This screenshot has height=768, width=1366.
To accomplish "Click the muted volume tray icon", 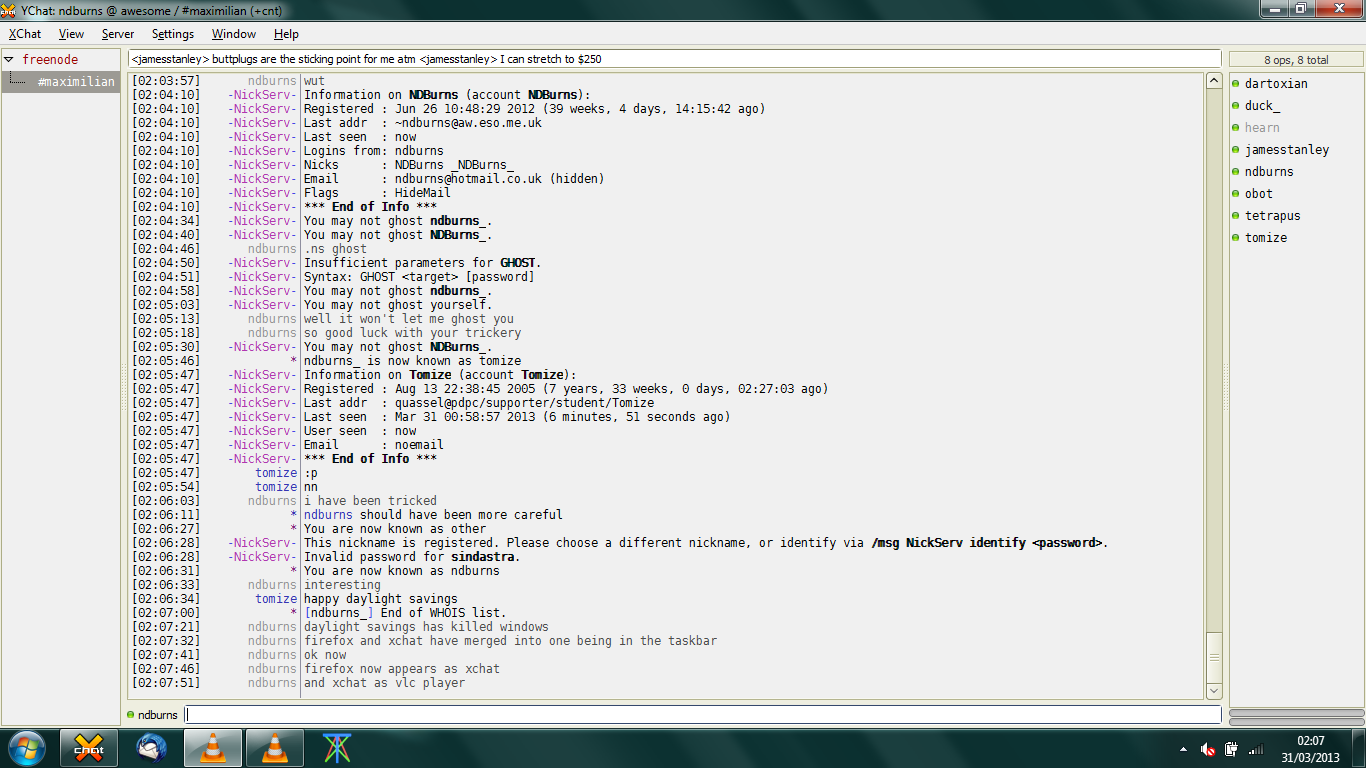I will click(1208, 749).
